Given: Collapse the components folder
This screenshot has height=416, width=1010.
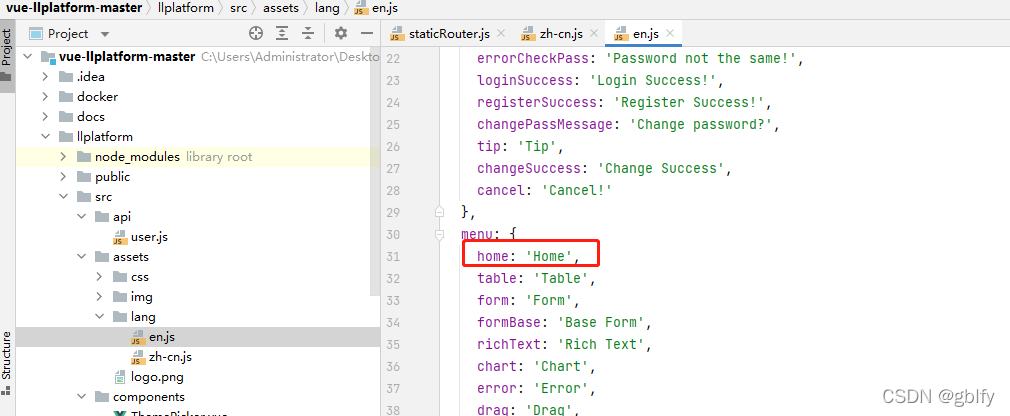Looking at the screenshot, I should [81, 397].
